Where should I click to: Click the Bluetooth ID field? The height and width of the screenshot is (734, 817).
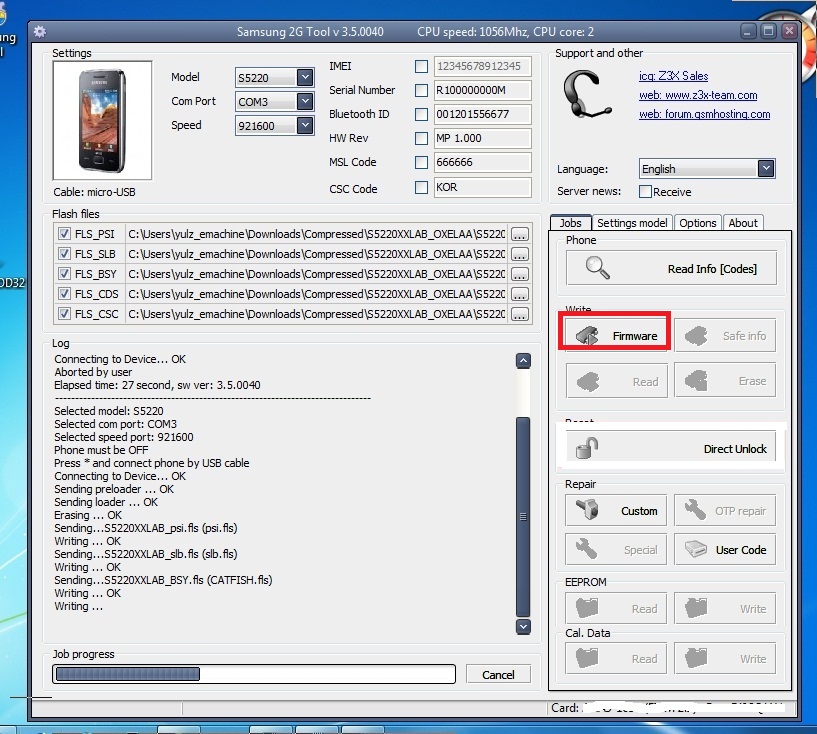click(x=482, y=114)
